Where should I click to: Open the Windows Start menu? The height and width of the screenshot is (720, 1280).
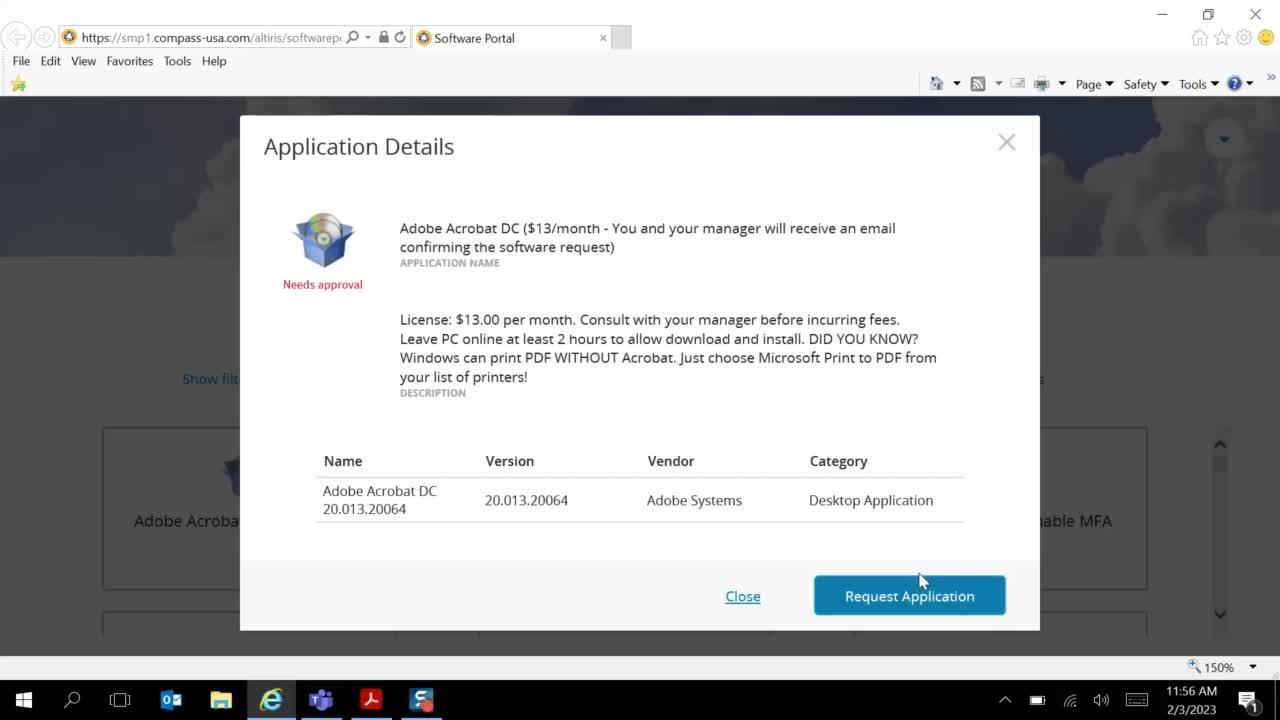[x=24, y=700]
